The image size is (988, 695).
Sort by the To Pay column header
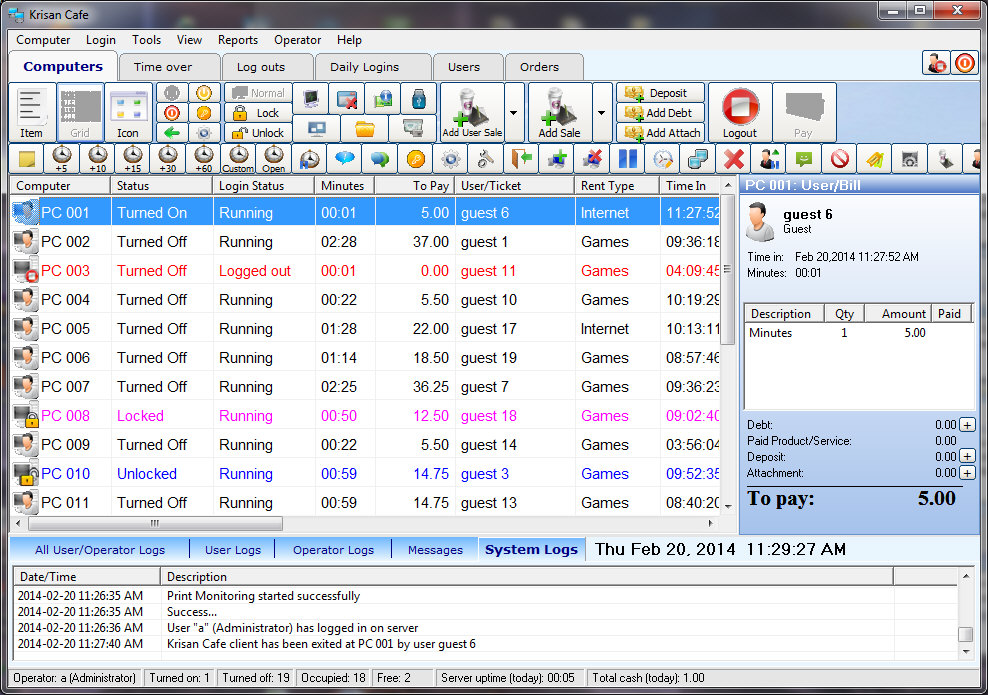(x=415, y=186)
